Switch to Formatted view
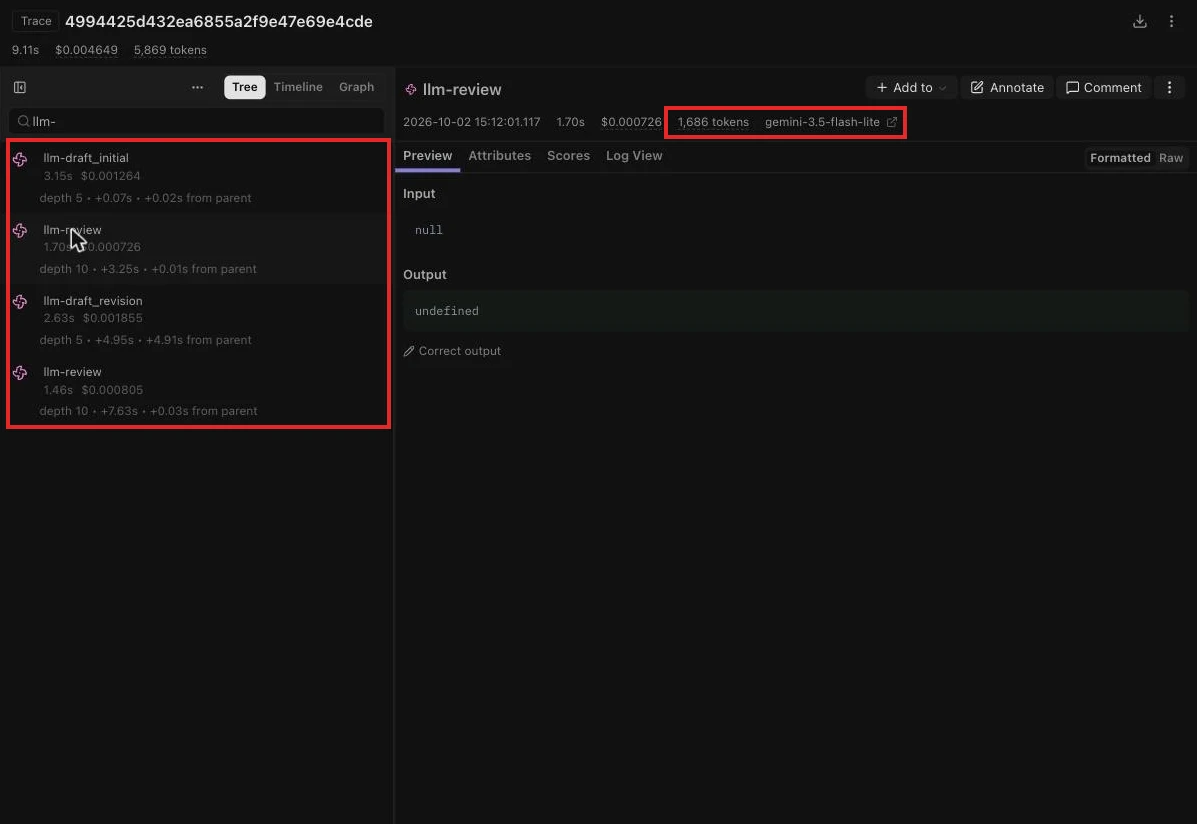Screen dimensions: 1197x824 point(1120,158)
